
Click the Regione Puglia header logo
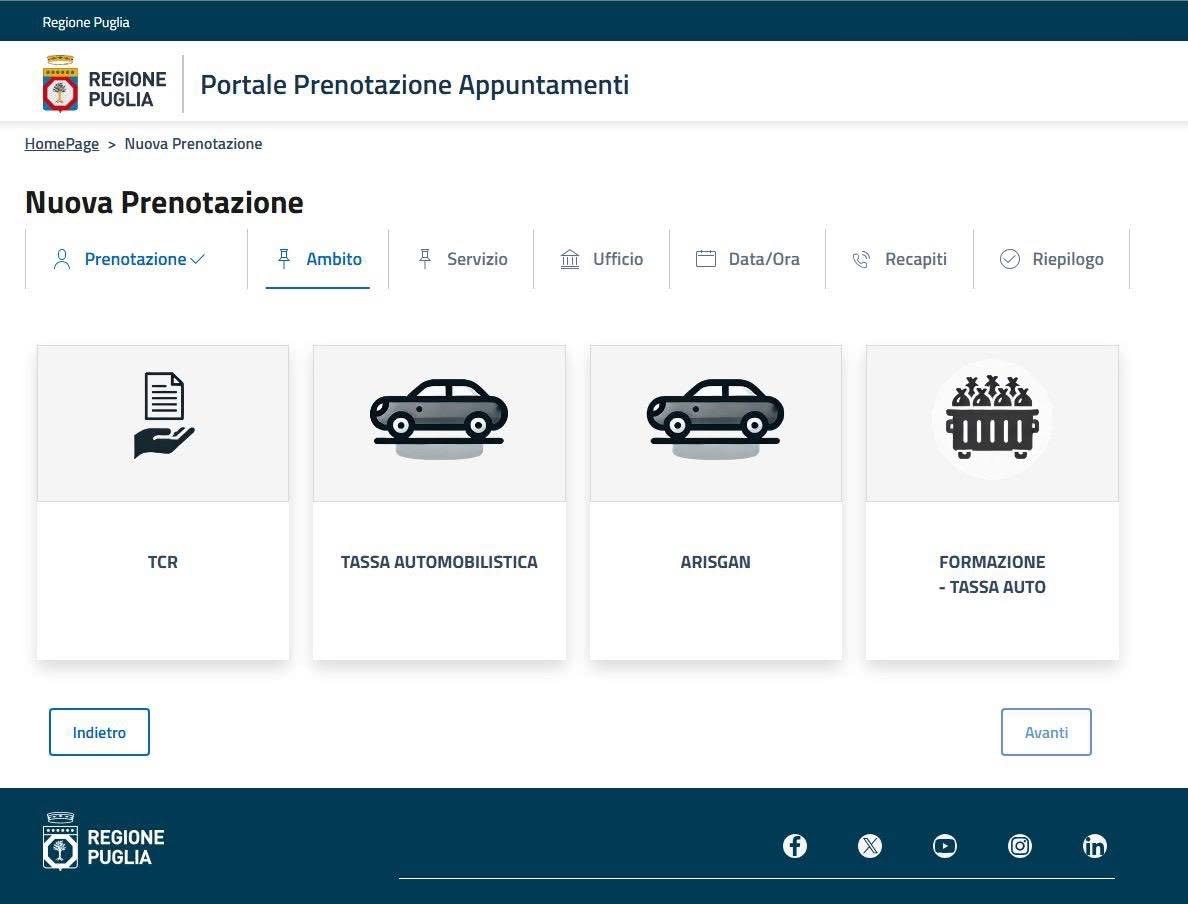pyautogui.click(x=105, y=84)
